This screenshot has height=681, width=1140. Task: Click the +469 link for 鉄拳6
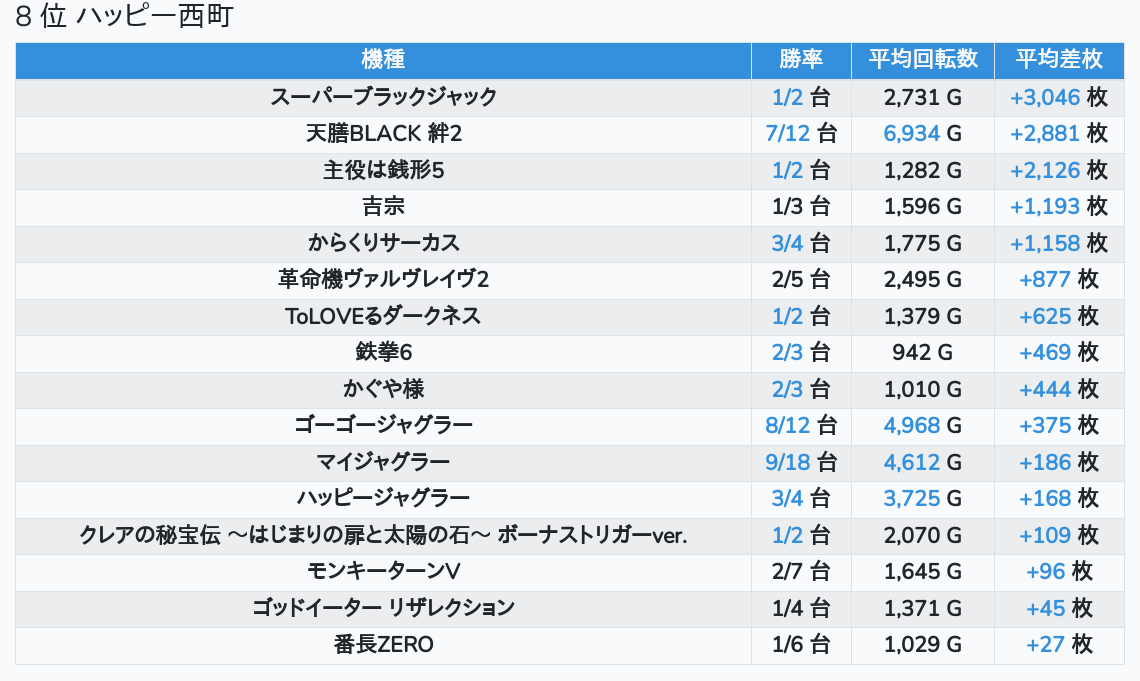[1045, 353]
